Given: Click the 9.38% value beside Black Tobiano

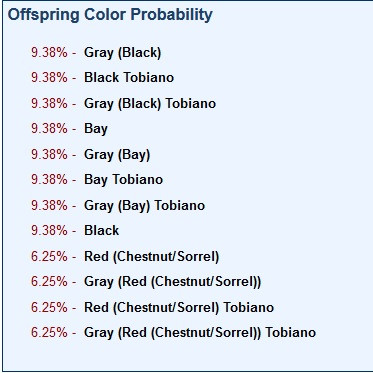Looking at the screenshot, I should pyautogui.click(x=49, y=78).
